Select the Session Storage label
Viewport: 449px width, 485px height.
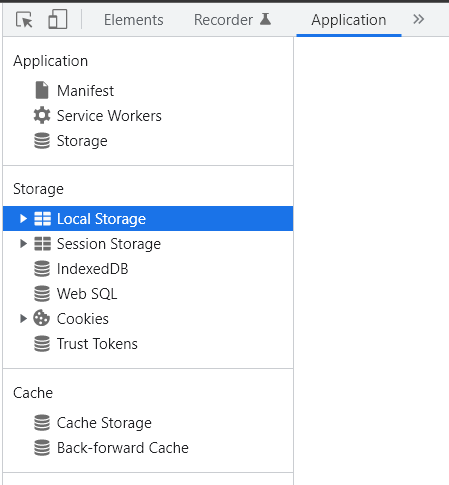(109, 244)
